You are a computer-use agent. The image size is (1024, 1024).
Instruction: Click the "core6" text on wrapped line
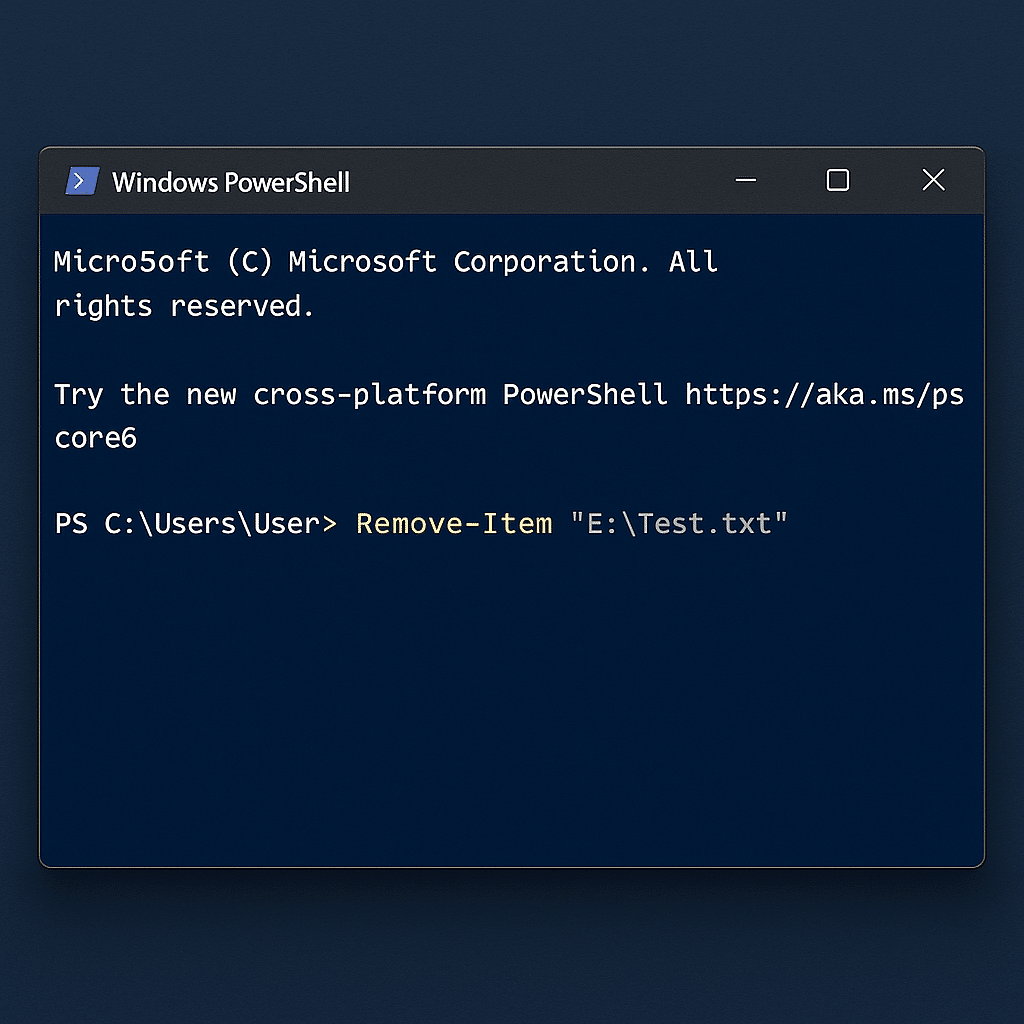[96, 438]
